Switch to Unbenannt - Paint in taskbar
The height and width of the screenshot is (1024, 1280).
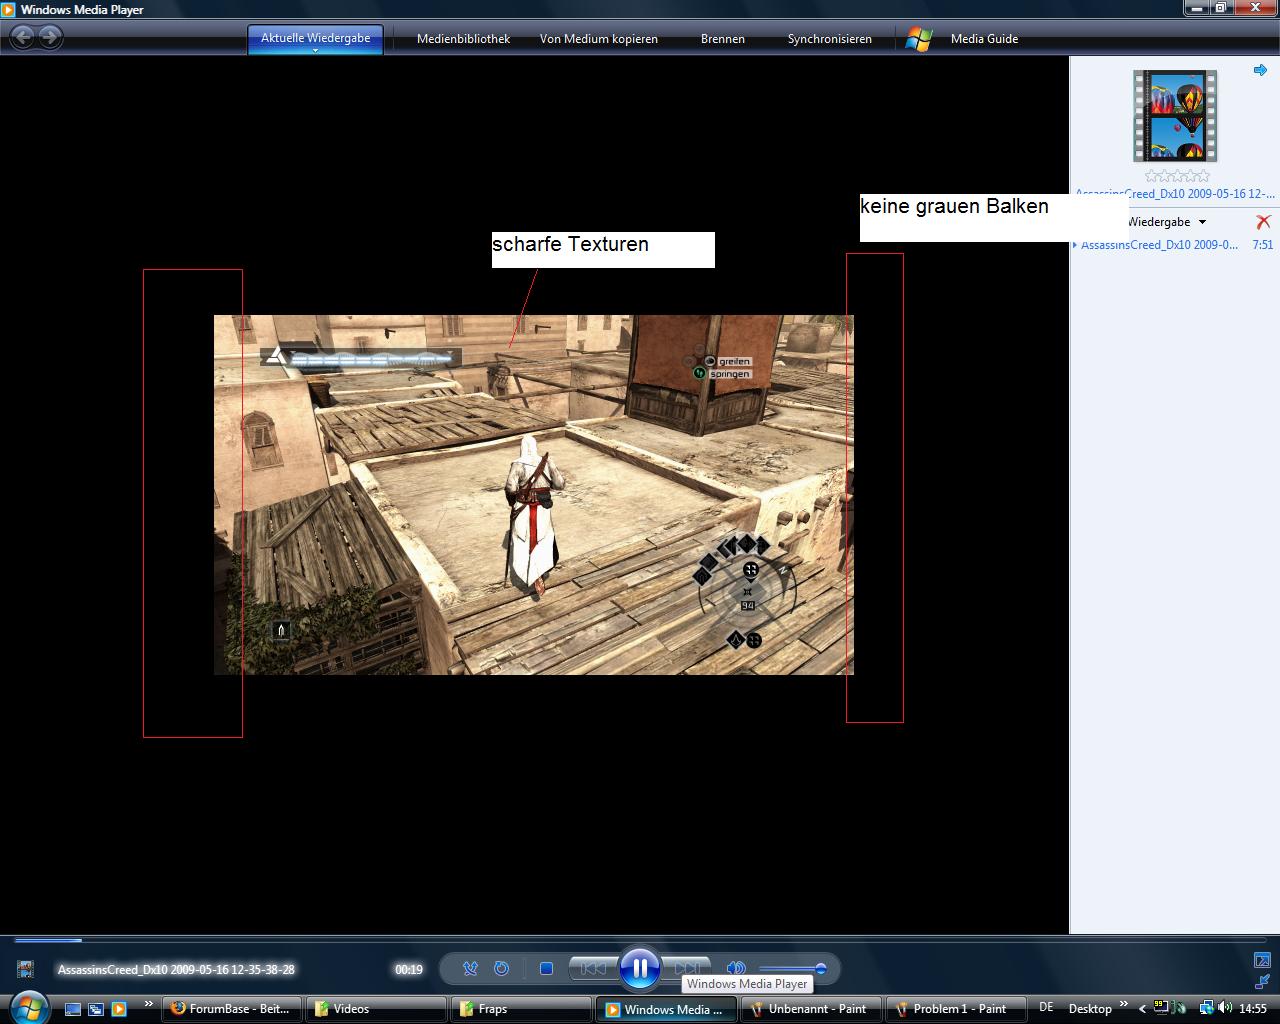(810, 1009)
